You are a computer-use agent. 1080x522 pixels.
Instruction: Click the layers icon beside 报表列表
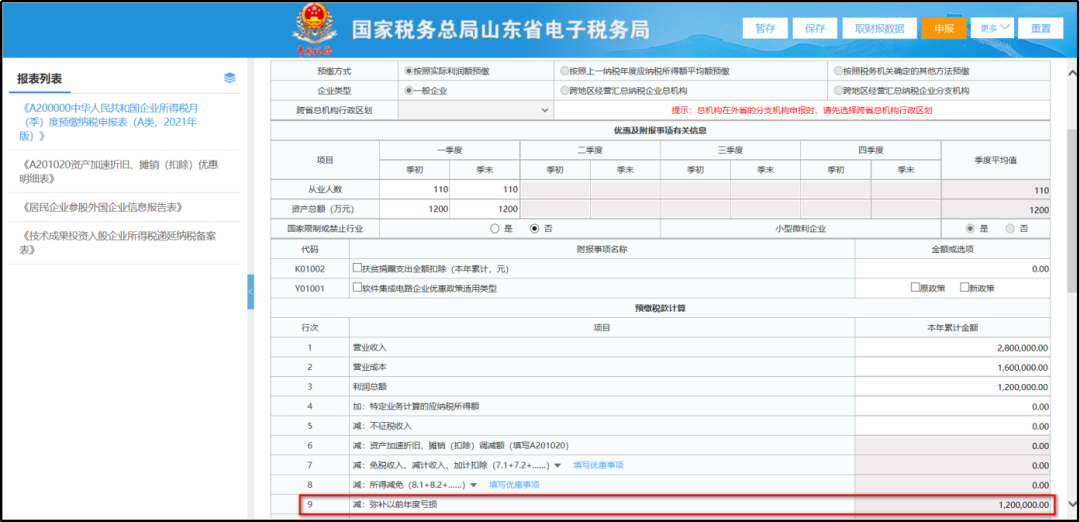pyautogui.click(x=230, y=79)
